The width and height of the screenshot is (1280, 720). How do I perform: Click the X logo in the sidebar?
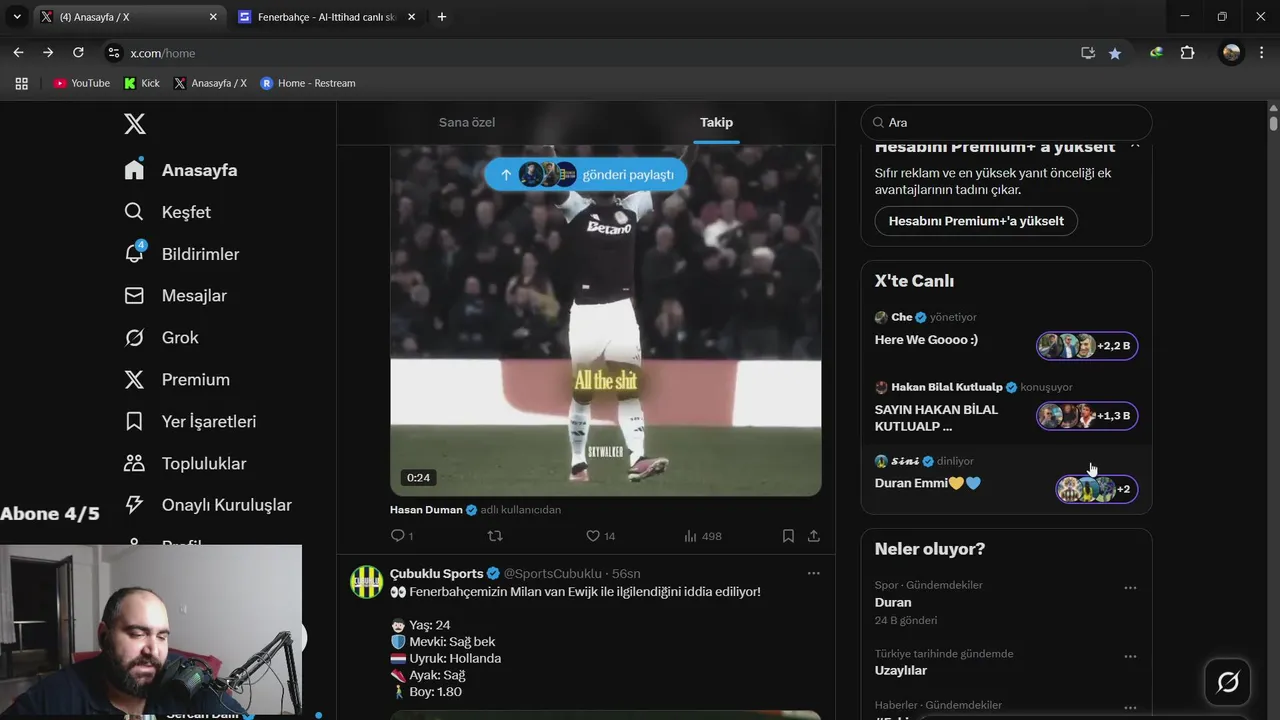pyautogui.click(x=135, y=124)
